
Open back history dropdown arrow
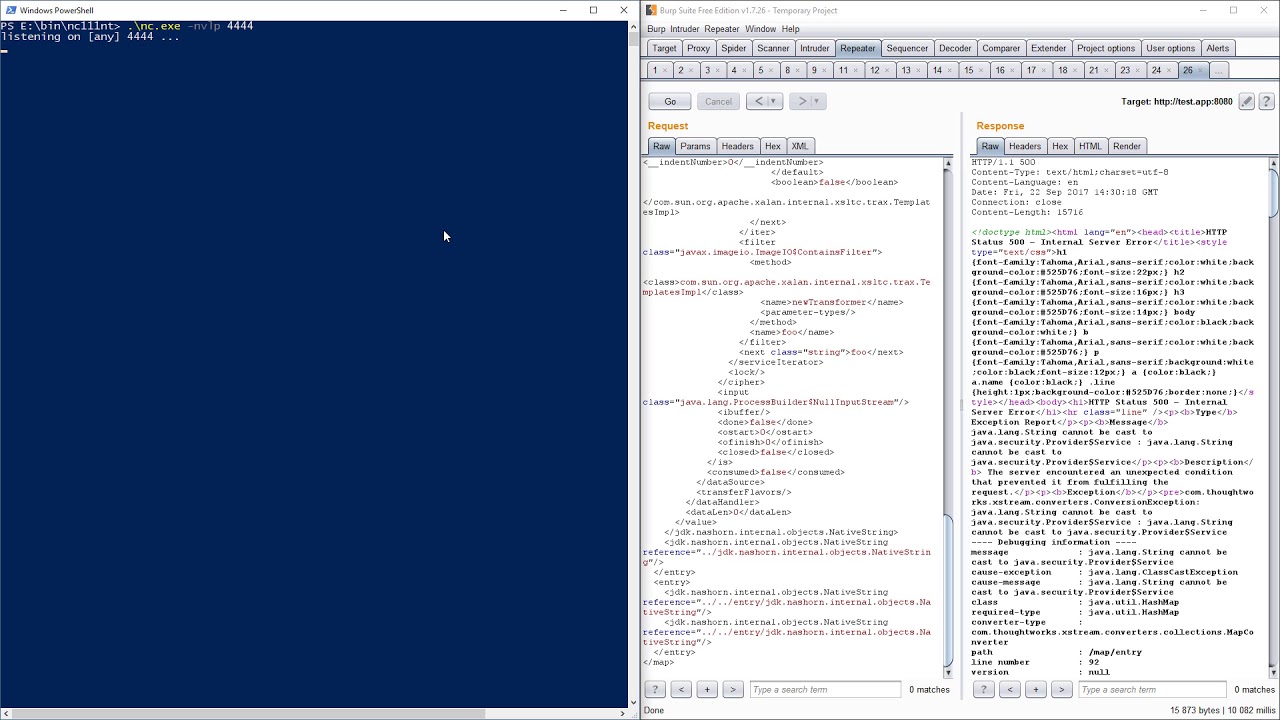(x=773, y=101)
